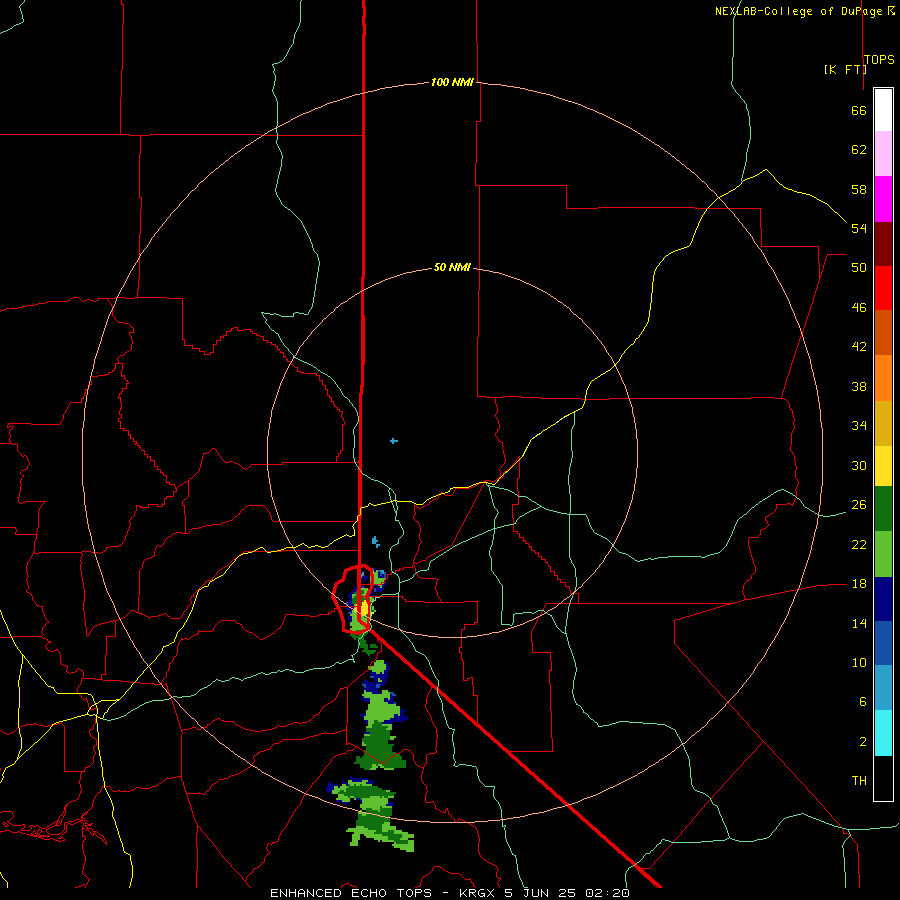
Task: Click the 50 NMI range ring label
Action: 452,267
